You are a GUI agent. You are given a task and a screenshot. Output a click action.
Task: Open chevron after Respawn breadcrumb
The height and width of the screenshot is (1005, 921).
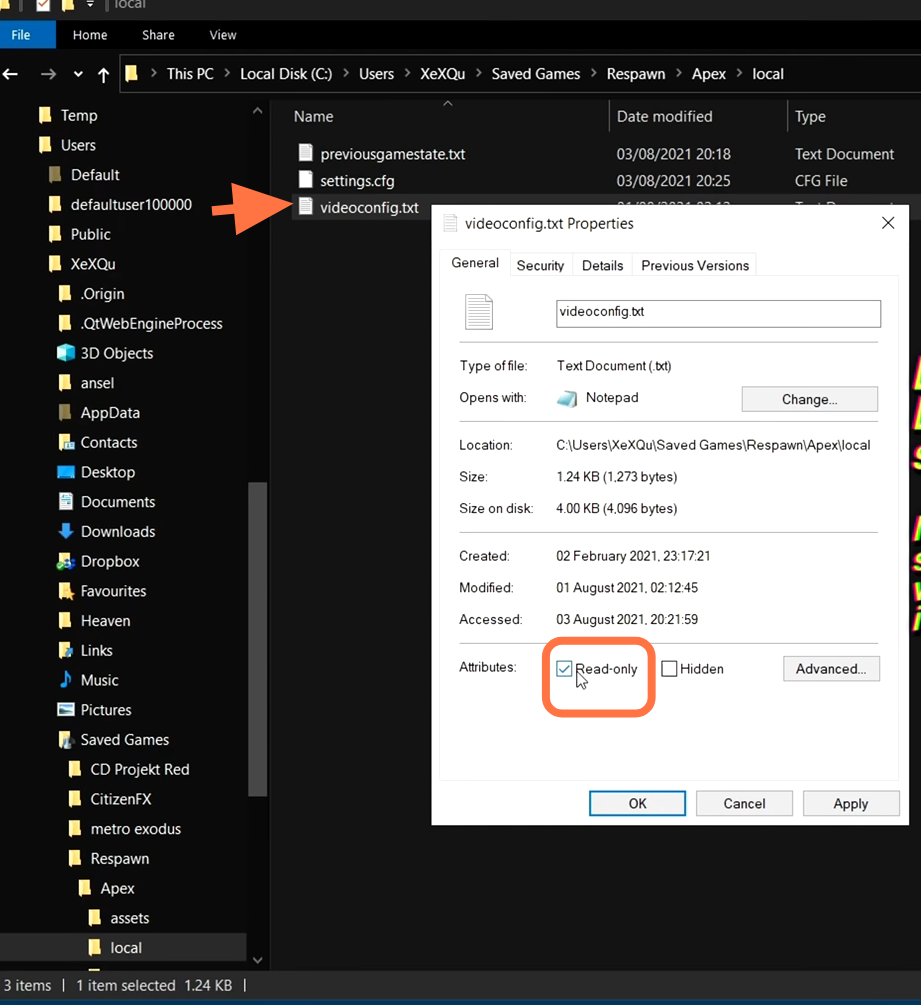(679, 74)
